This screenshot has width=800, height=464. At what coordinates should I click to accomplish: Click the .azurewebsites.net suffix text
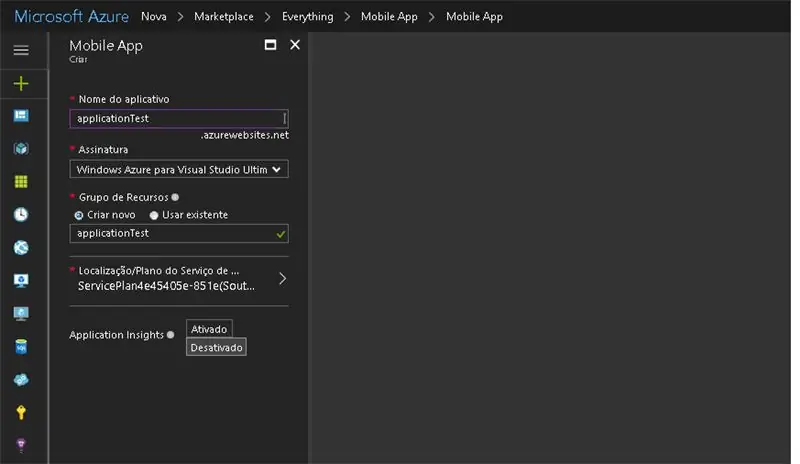coord(245,135)
